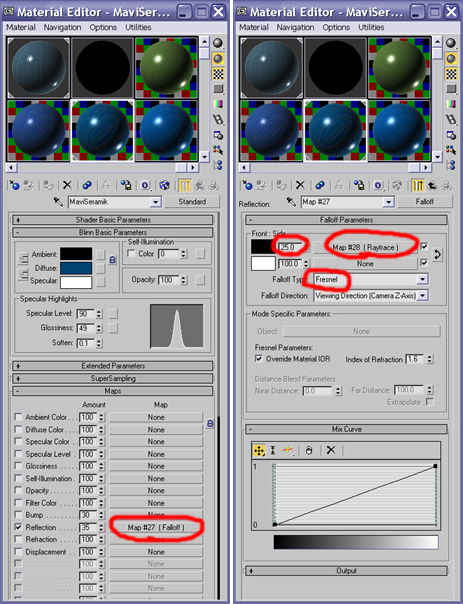This screenshot has width=463, height=604.
Task: Click Material Effects Channel icon in Standard window
Action: click(145, 185)
